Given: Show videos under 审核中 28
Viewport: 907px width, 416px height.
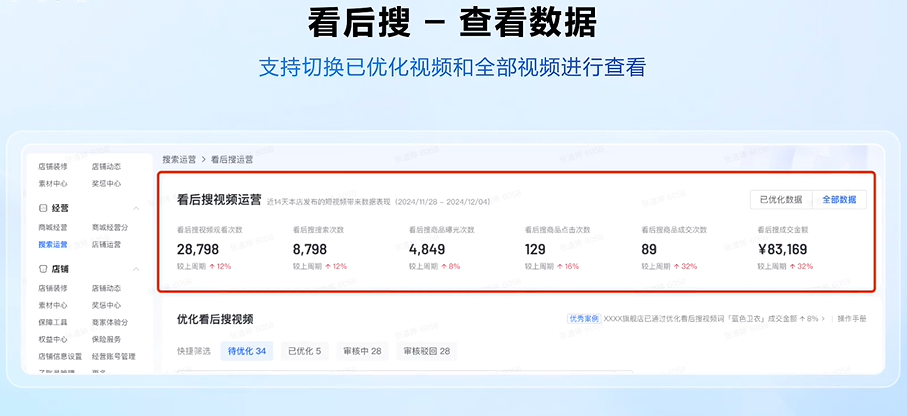Looking at the screenshot, I should [x=362, y=351].
